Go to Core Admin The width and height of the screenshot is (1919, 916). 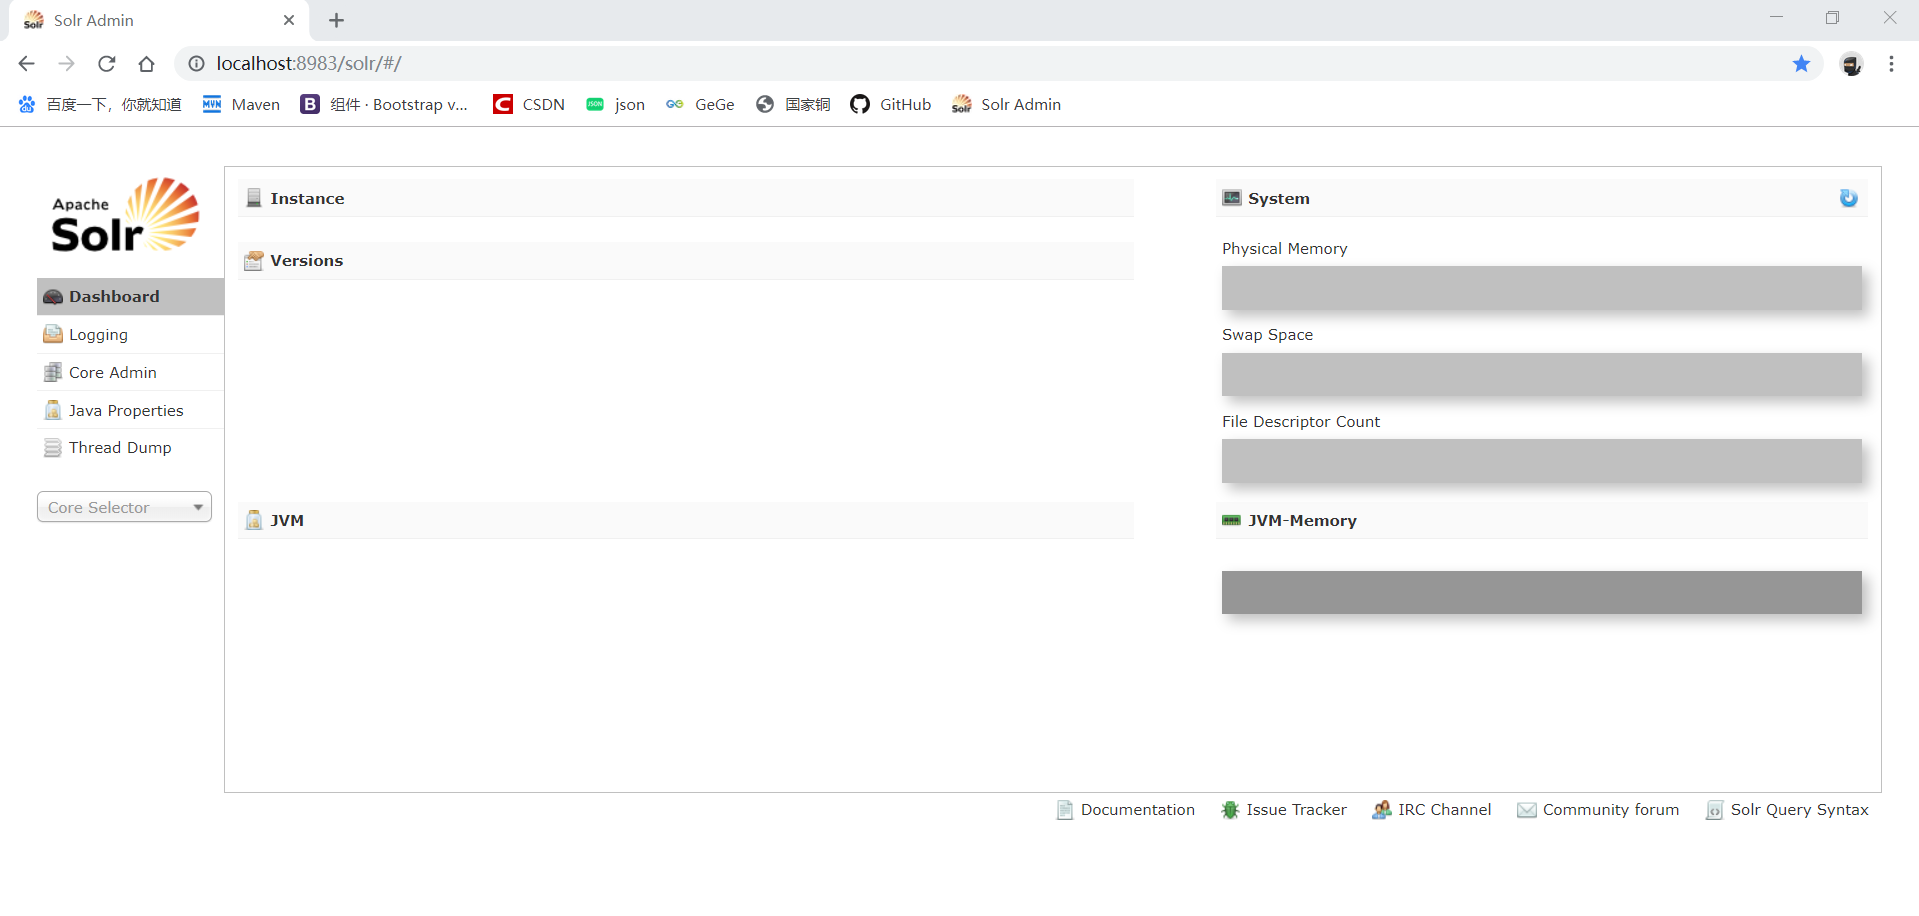130,373
